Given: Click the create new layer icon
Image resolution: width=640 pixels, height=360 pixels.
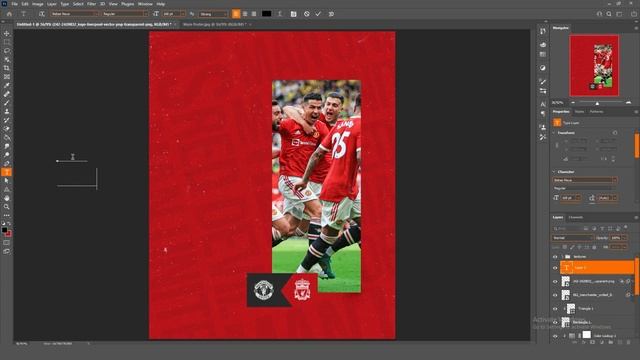Looking at the screenshot, I should pyautogui.click(x=620, y=342).
